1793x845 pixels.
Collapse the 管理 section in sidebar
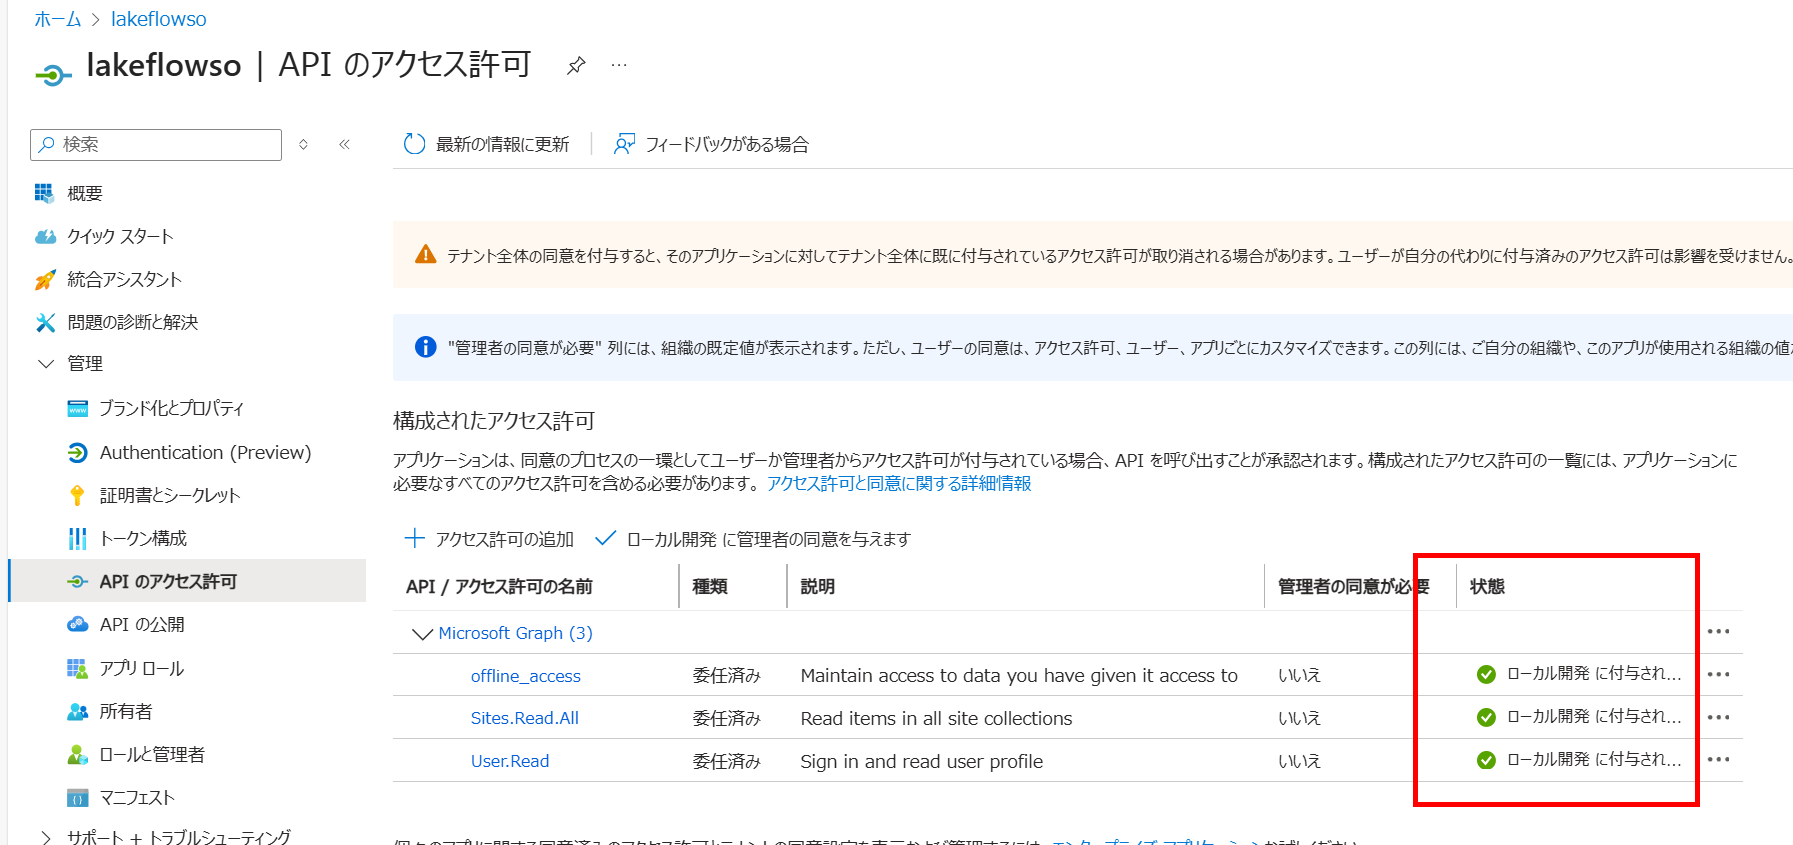click(45, 363)
